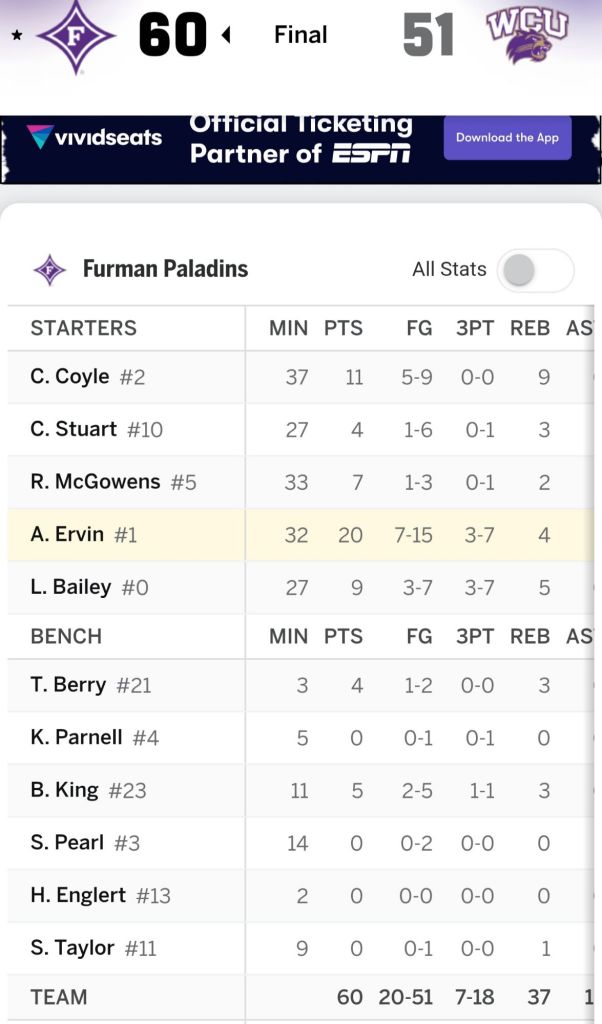Screen dimensions: 602x1024
Task: Open A. Ervin player profile
Action: click(67, 534)
